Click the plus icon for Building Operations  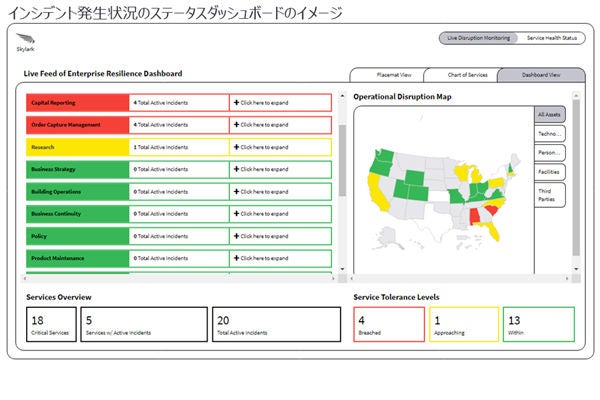(x=237, y=192)
